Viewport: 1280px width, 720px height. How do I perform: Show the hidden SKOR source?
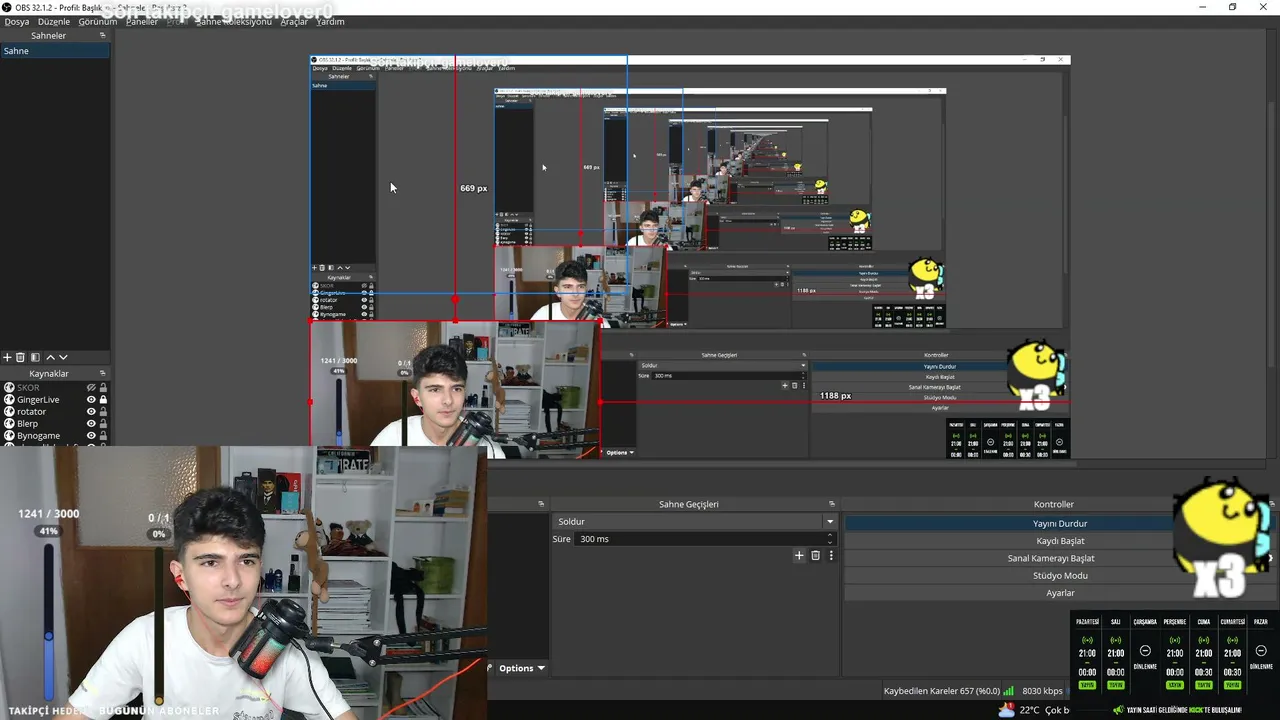pos(91,387)
